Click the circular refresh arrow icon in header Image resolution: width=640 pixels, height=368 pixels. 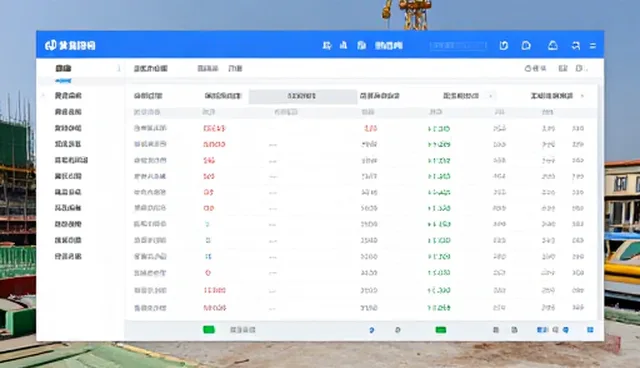coord(504,46)
